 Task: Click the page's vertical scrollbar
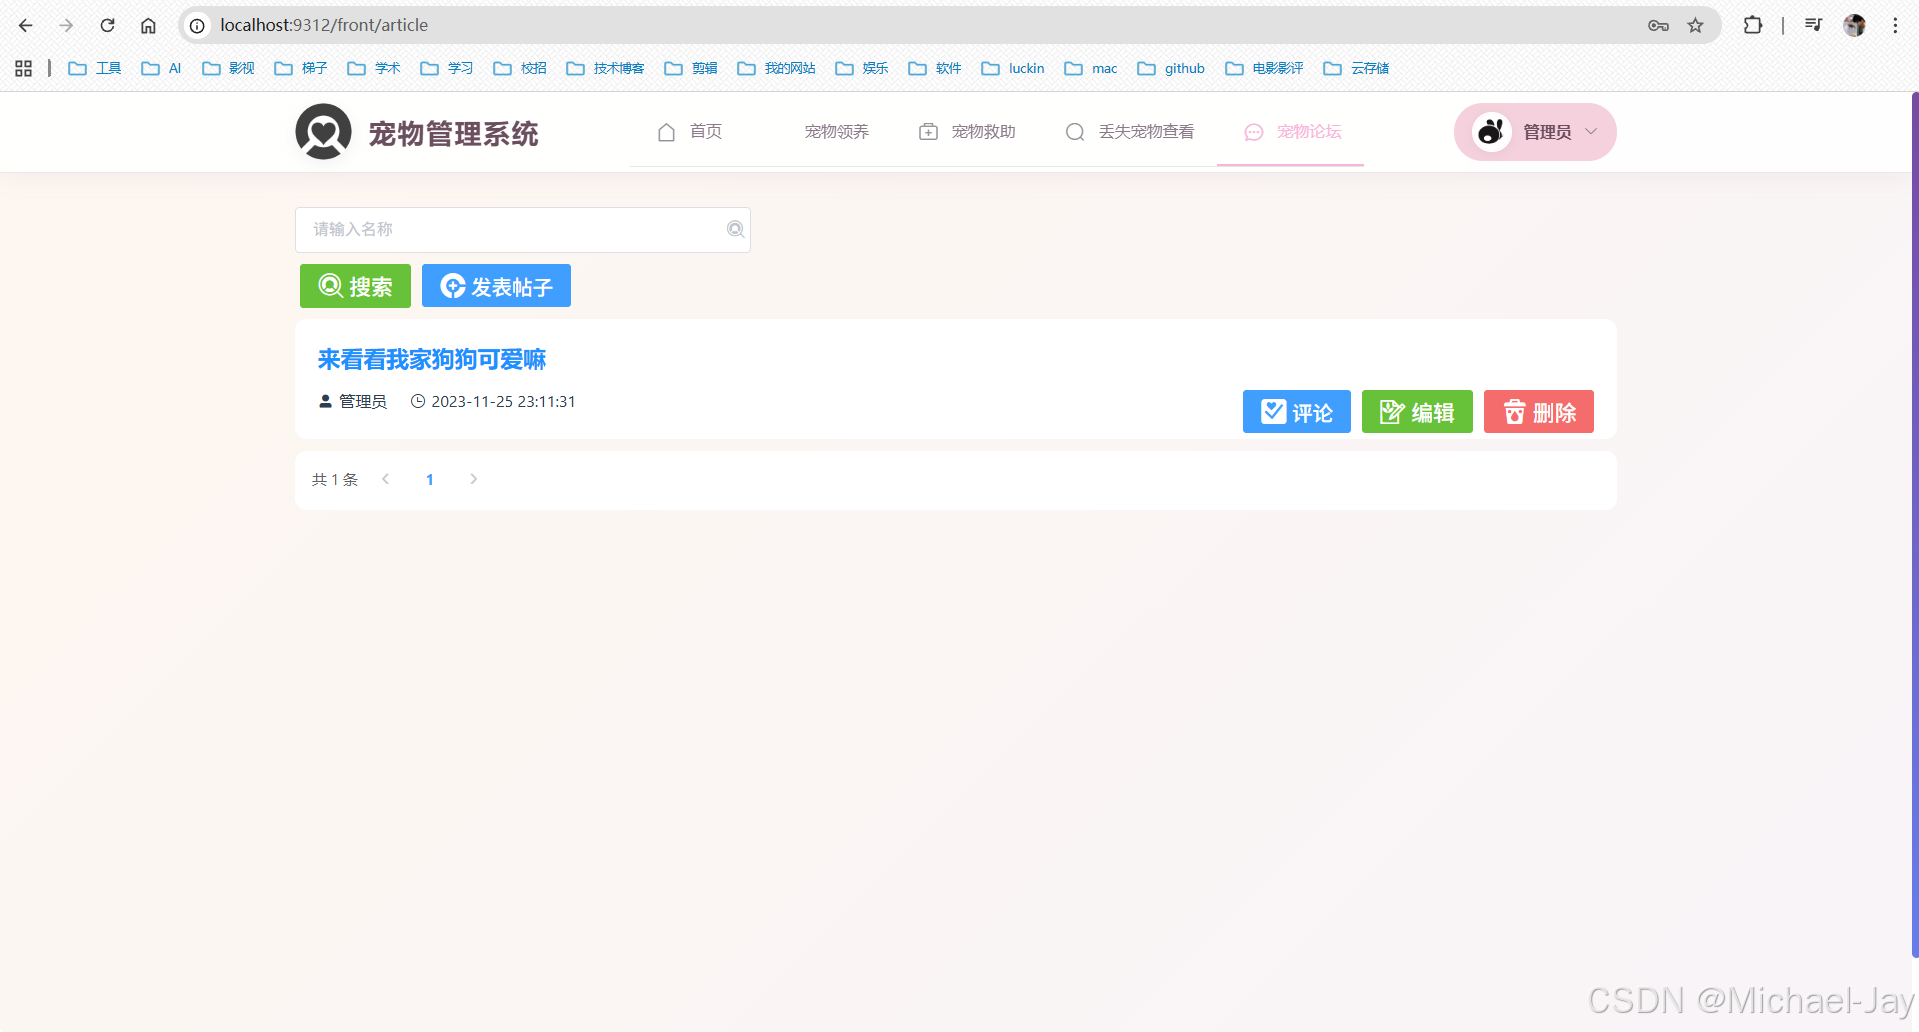point(1915,525)
